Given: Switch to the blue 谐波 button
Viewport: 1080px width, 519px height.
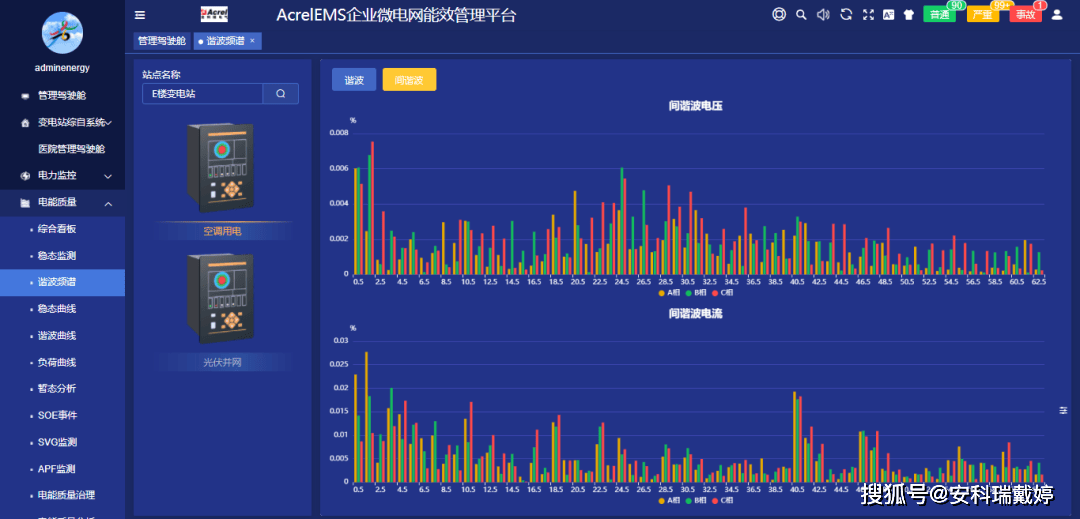Looking at the screenshot, I should [x=354, y=80].
